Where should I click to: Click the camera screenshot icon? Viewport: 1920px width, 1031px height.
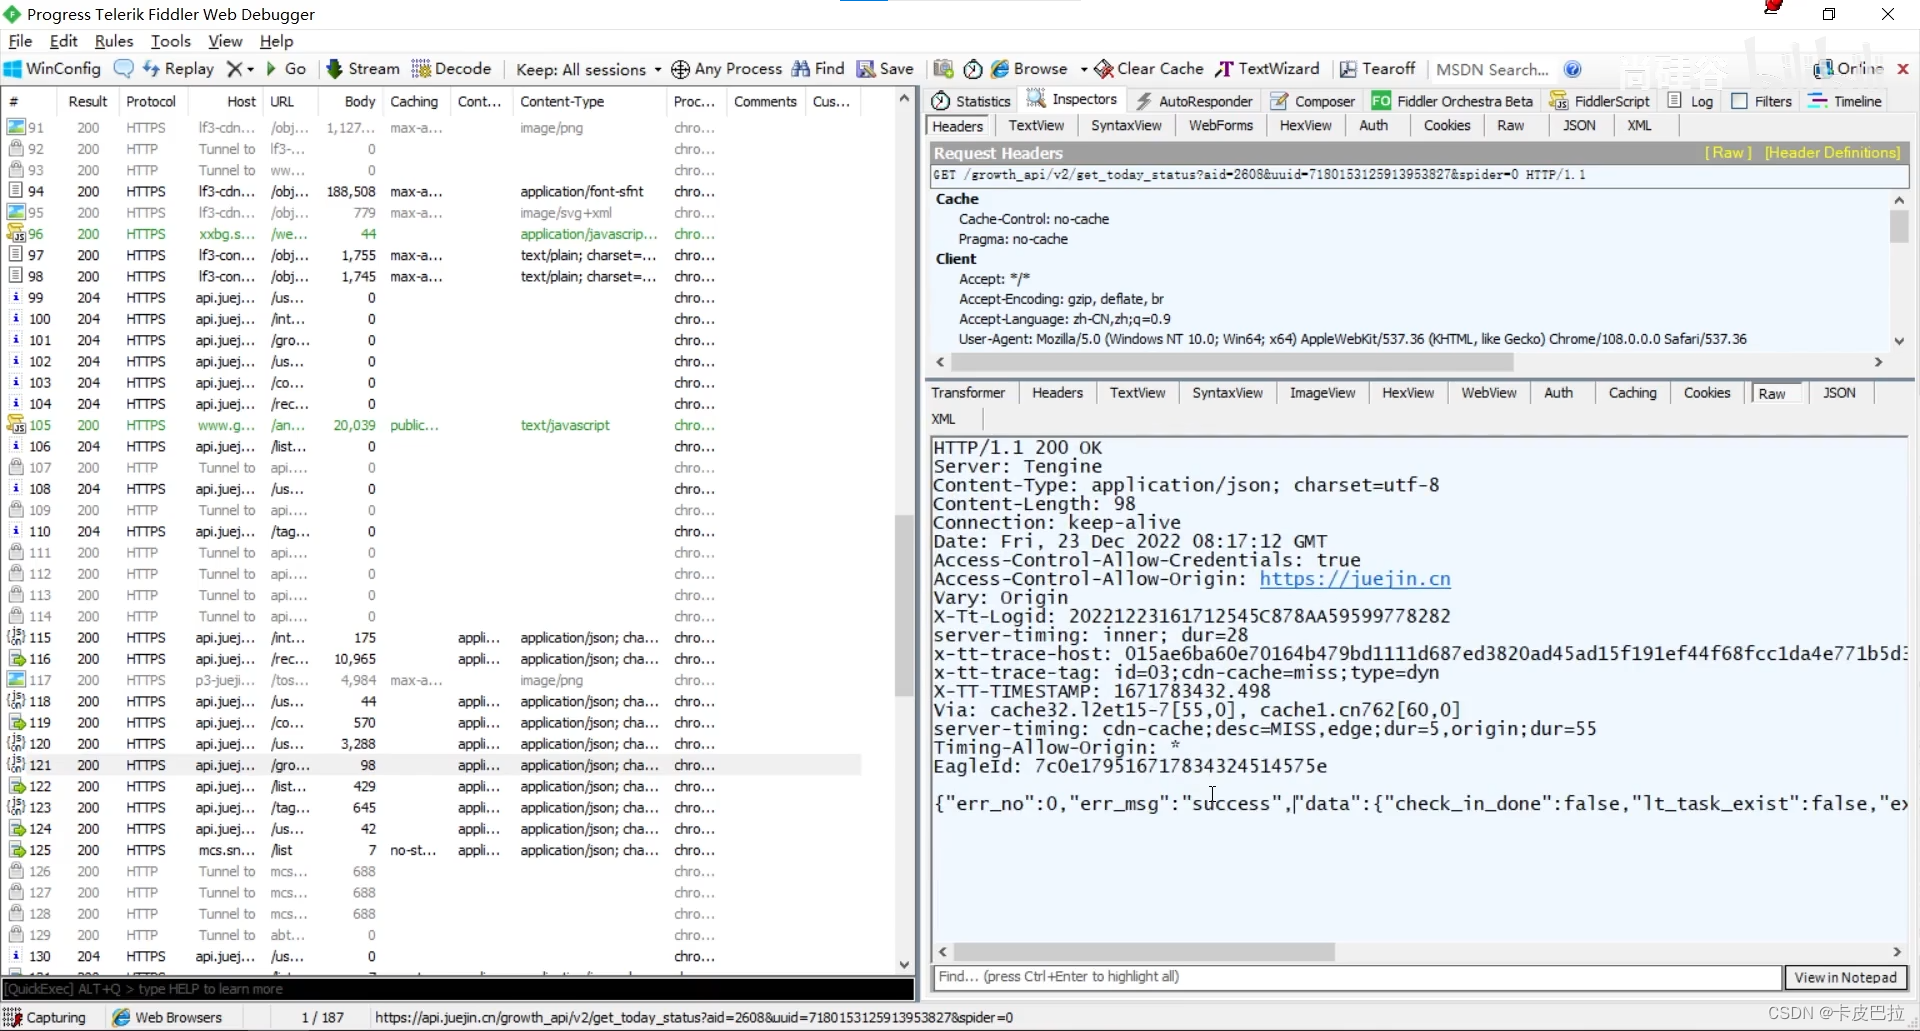click(943, 69)
